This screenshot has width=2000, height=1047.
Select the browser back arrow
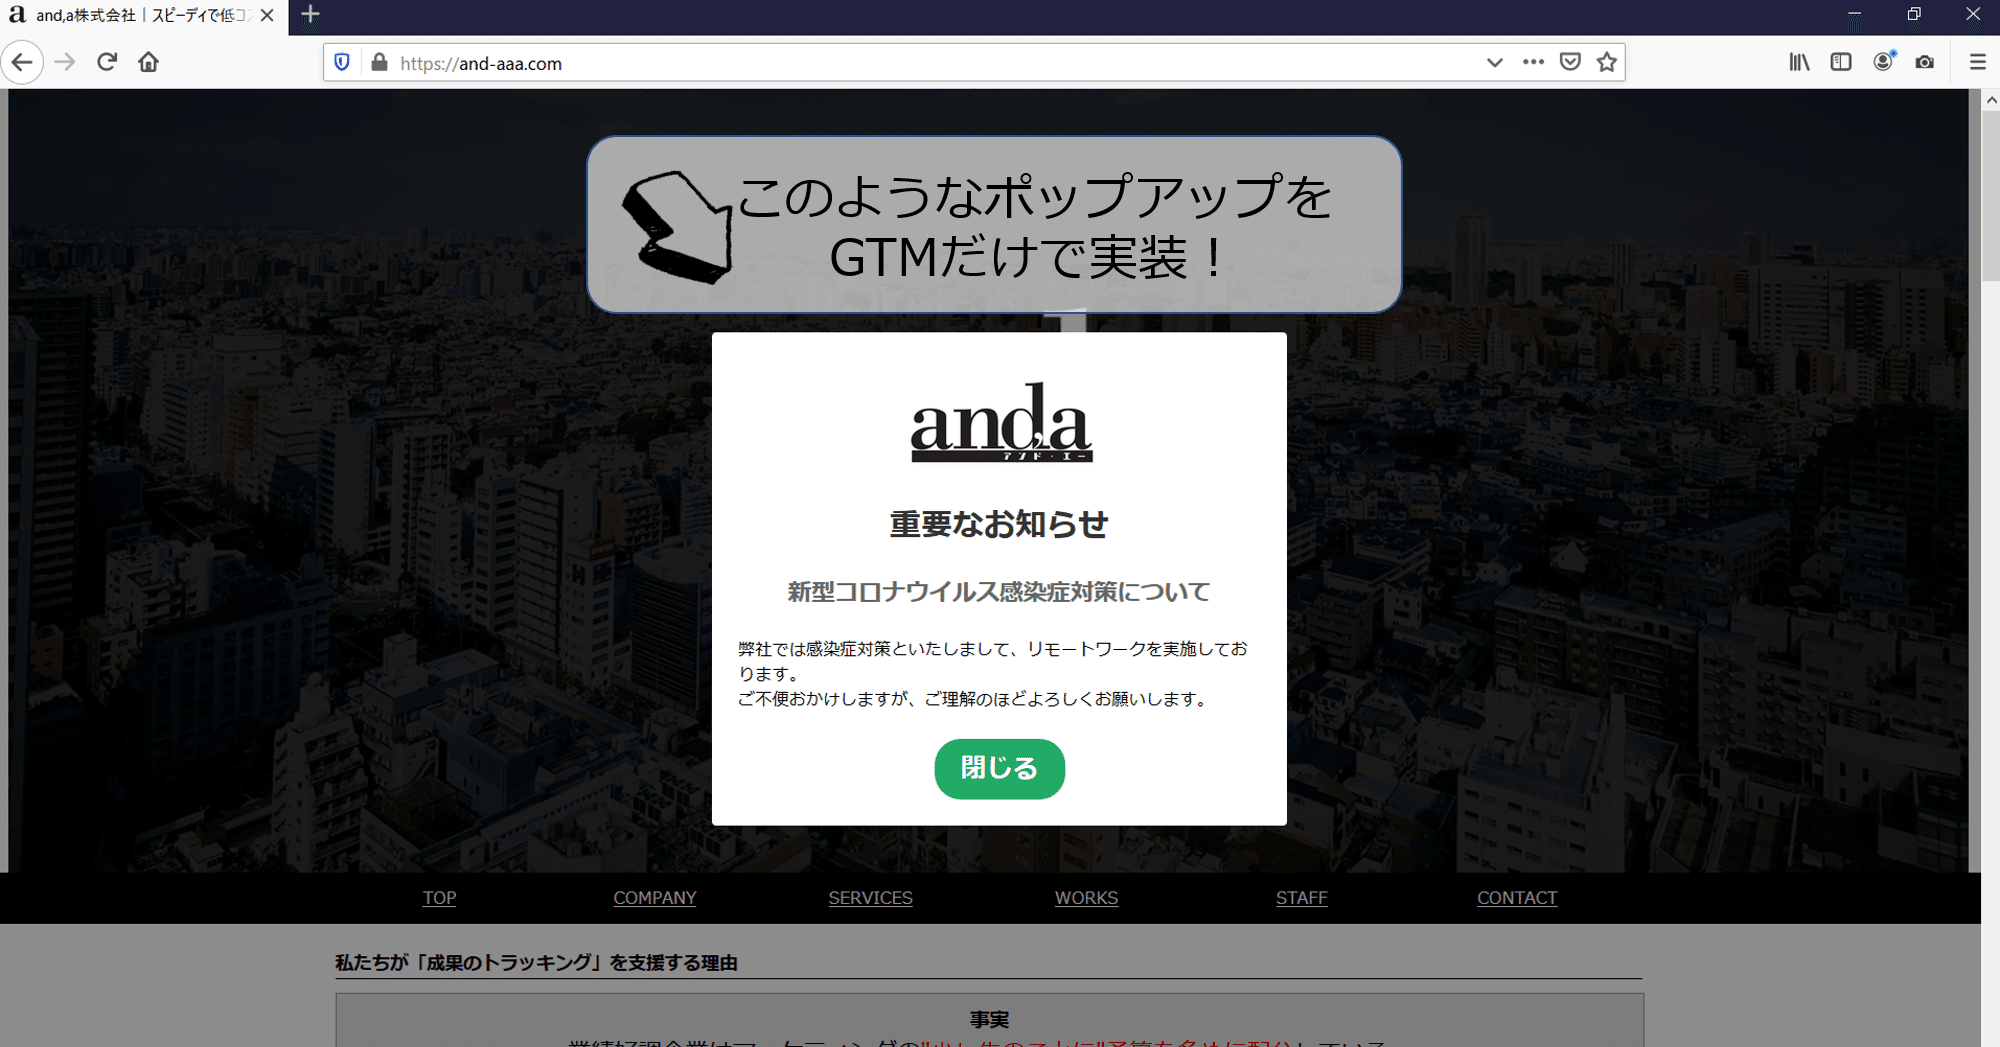(22, 62)
